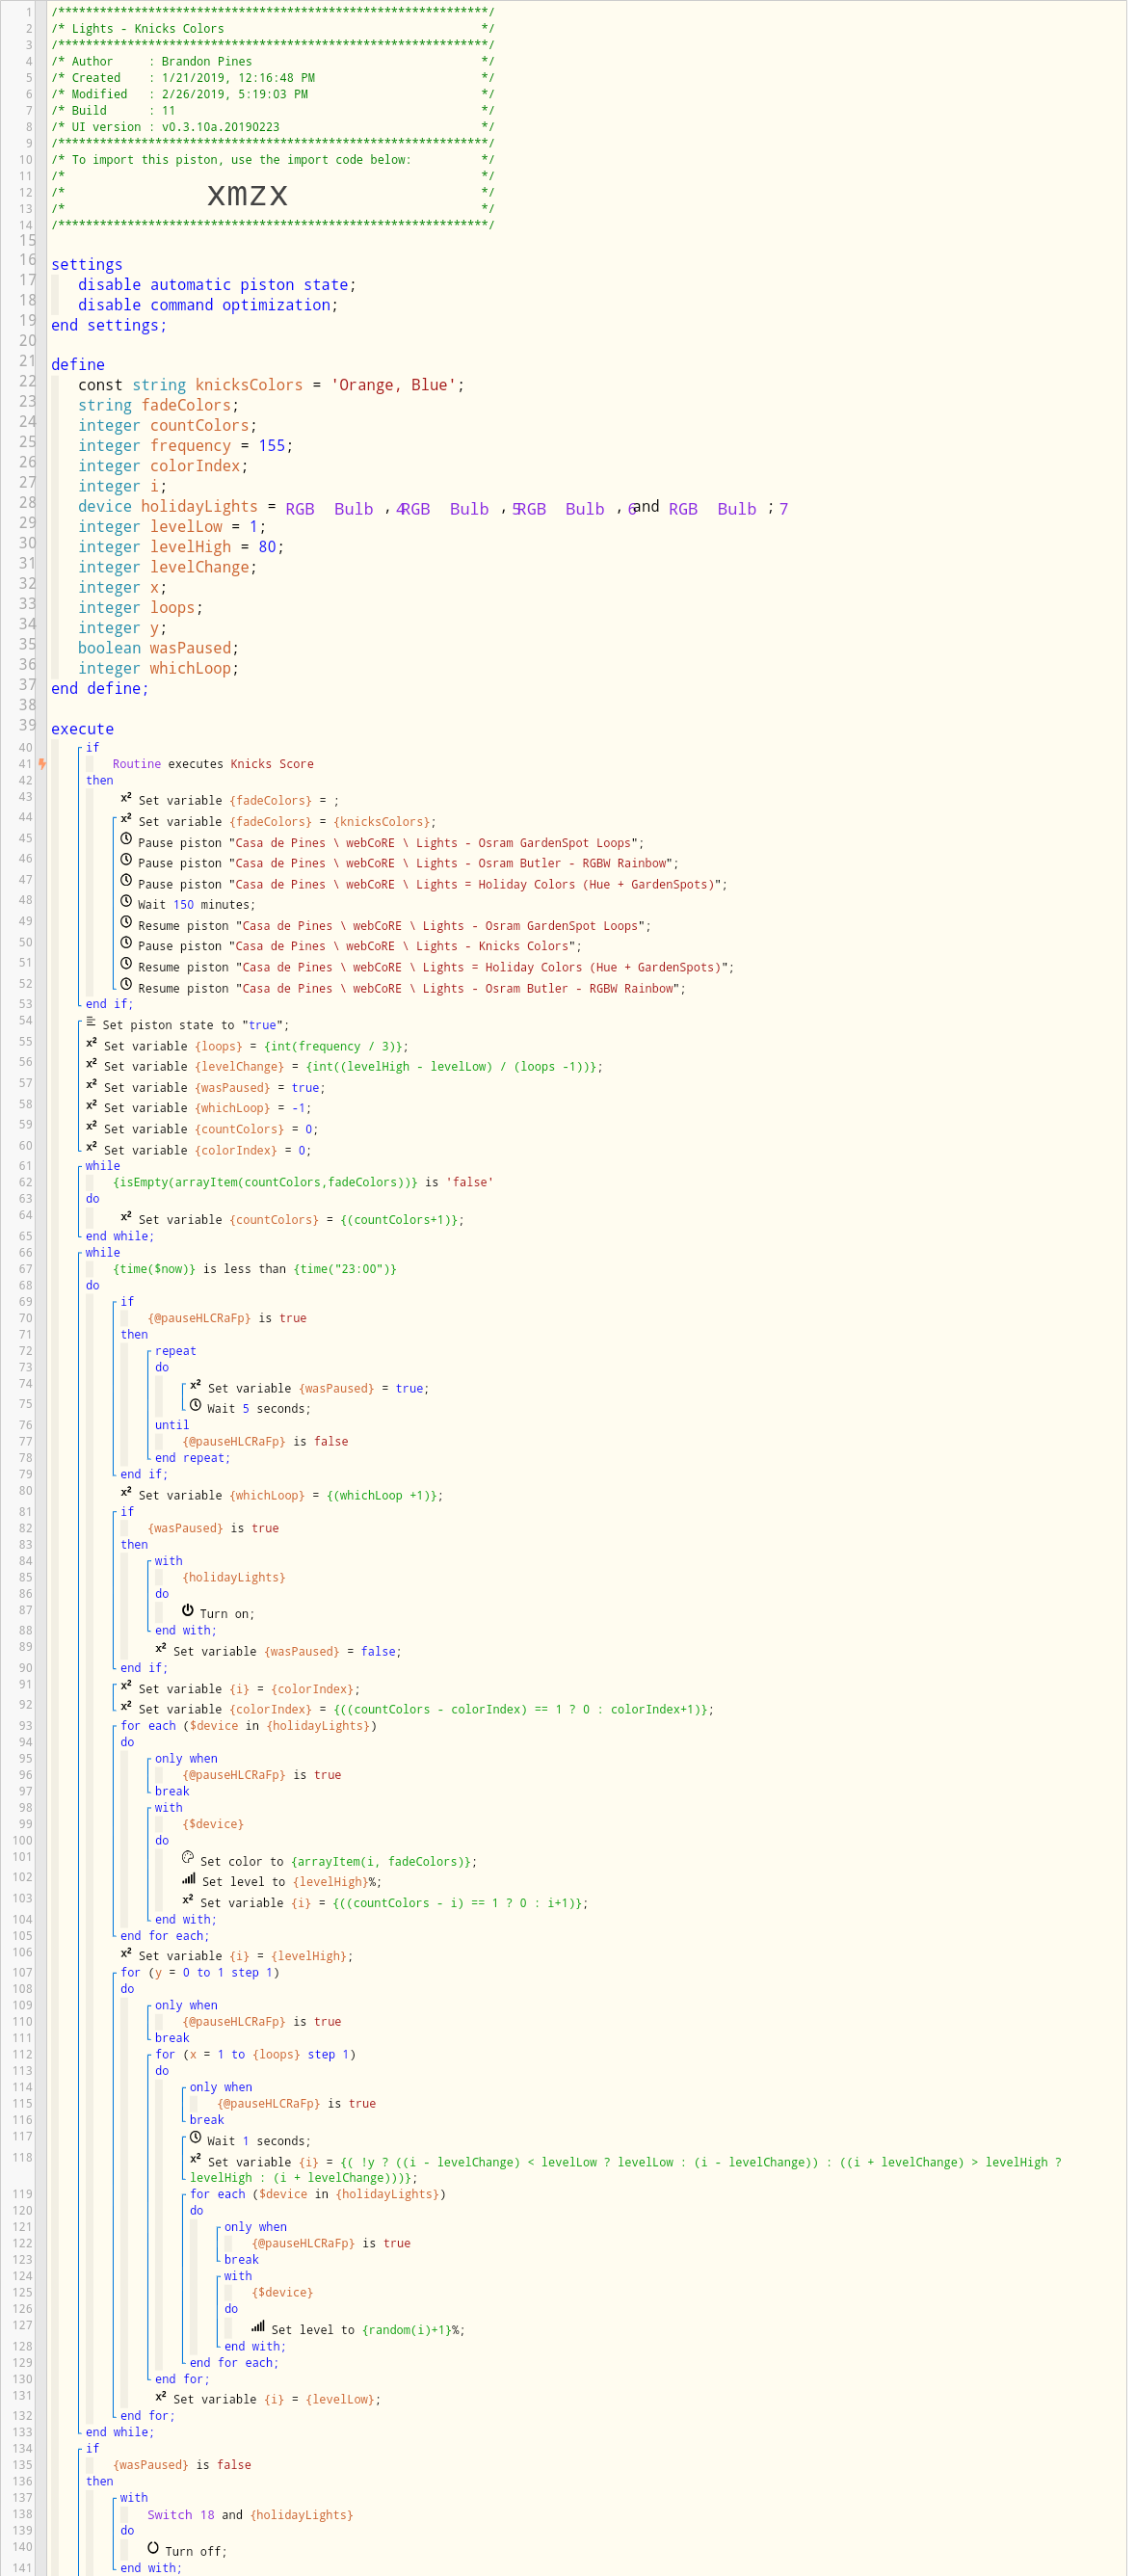Viewport: 1135px width, 2576px height.
Task: Click the 'repeat' keyword on line 72
Action: 175,1351
